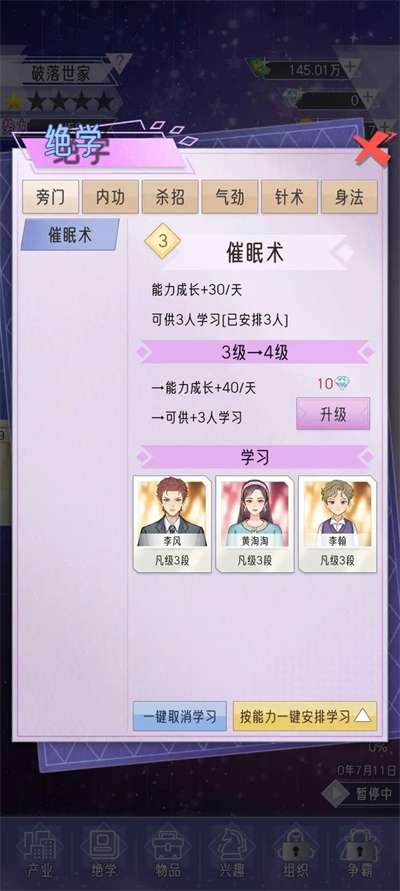Click the 升级 upgrade button
The height and width of the screenshot is (891, 400).
click(x=333, y=414)
